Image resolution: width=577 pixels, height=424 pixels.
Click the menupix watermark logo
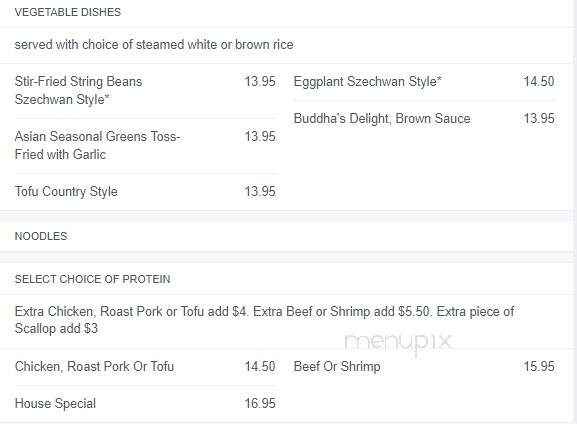point(398,343)
